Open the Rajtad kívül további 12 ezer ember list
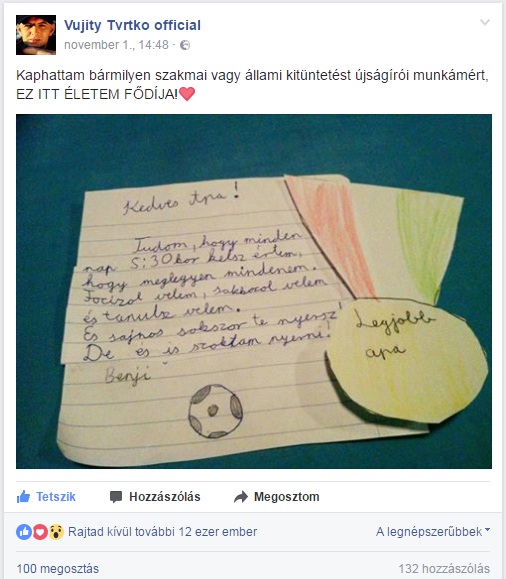The height and width of the screenshot is (579, 506). [163, 532]
